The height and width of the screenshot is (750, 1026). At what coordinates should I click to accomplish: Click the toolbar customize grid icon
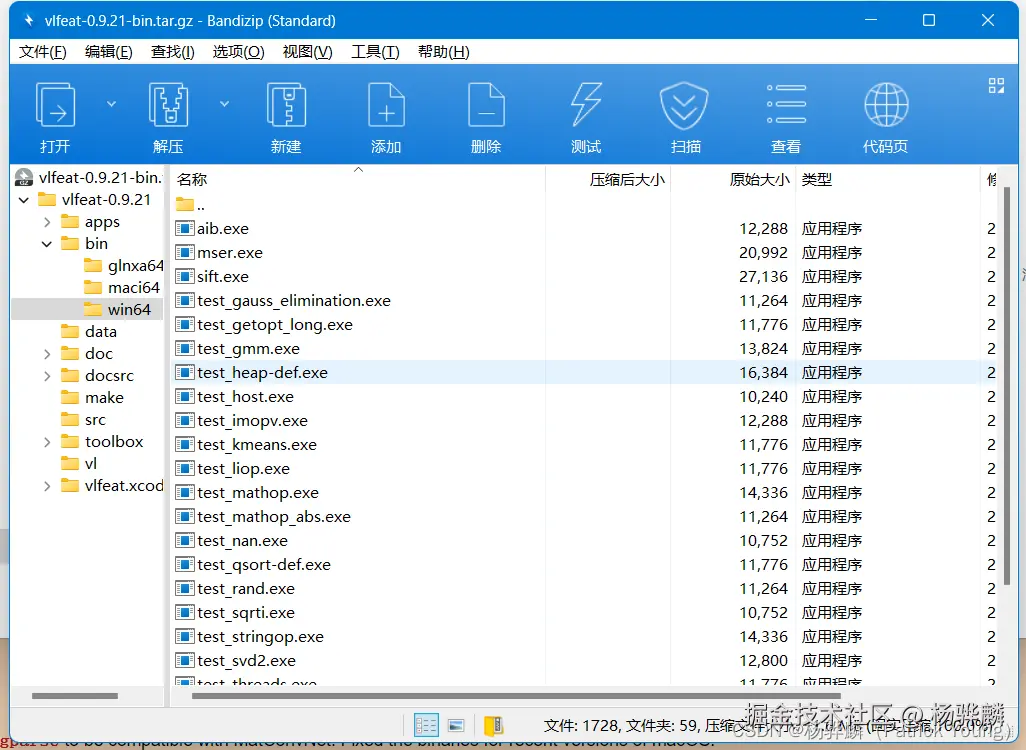[x=996, y=86]
